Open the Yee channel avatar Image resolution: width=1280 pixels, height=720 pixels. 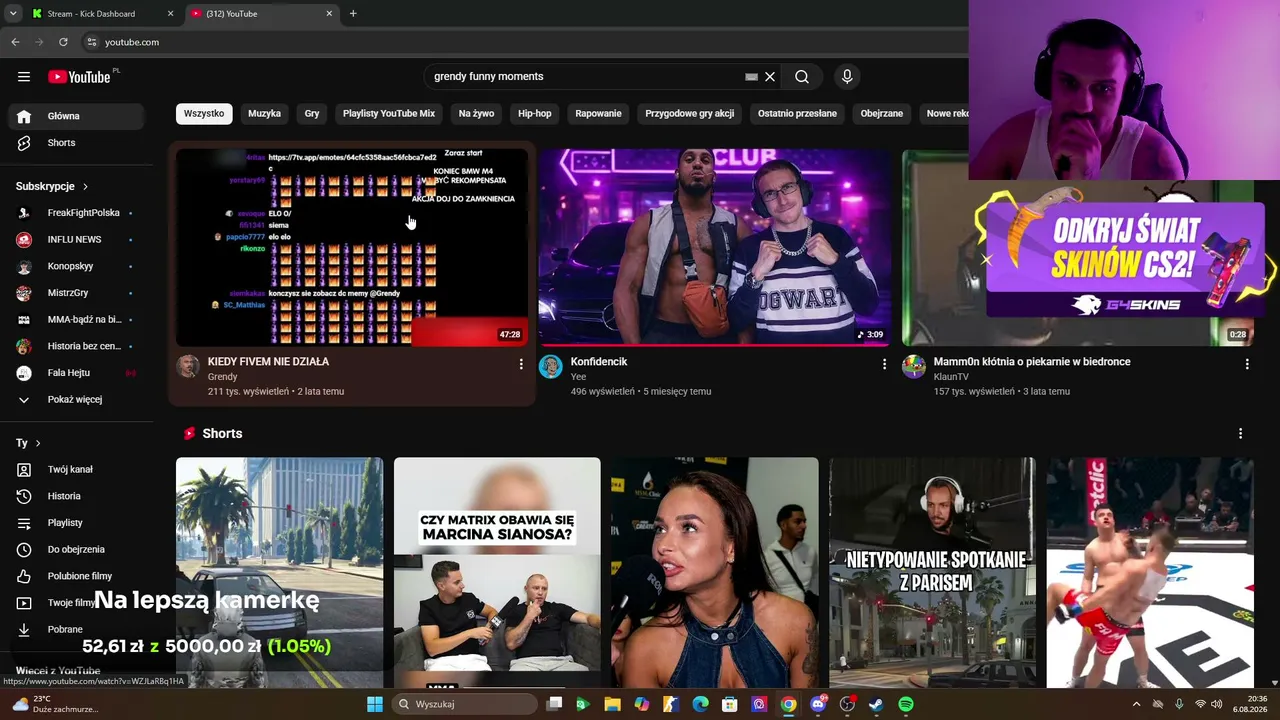pos(551,366)
